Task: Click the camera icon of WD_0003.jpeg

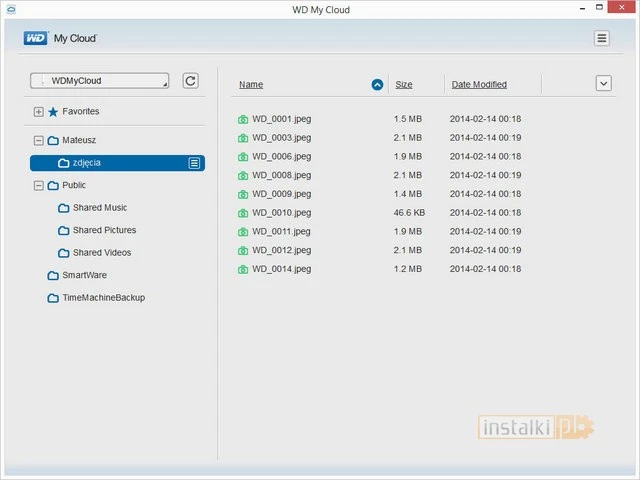Action: point(243,138)
